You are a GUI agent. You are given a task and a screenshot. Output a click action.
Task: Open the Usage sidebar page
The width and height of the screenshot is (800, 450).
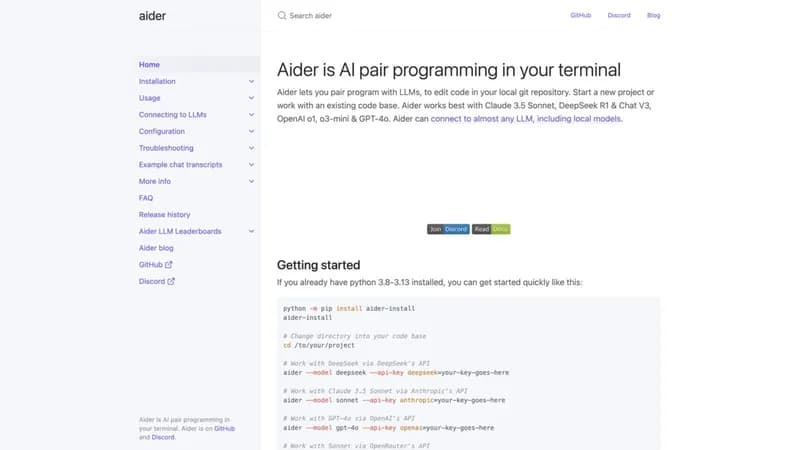149,98
